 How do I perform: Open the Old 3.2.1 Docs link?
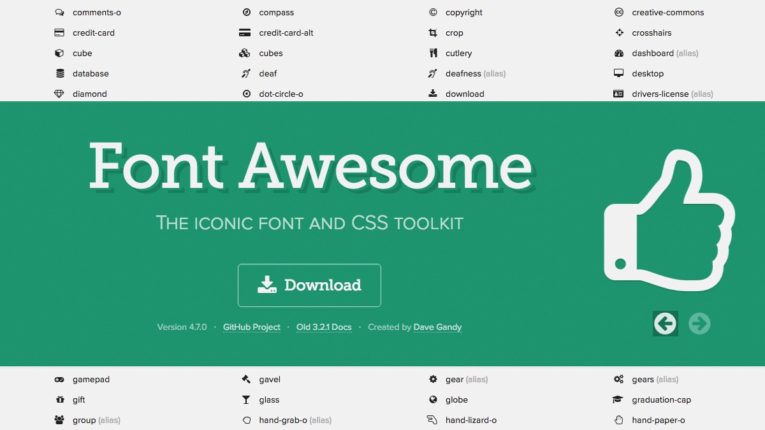click(324, 327)
